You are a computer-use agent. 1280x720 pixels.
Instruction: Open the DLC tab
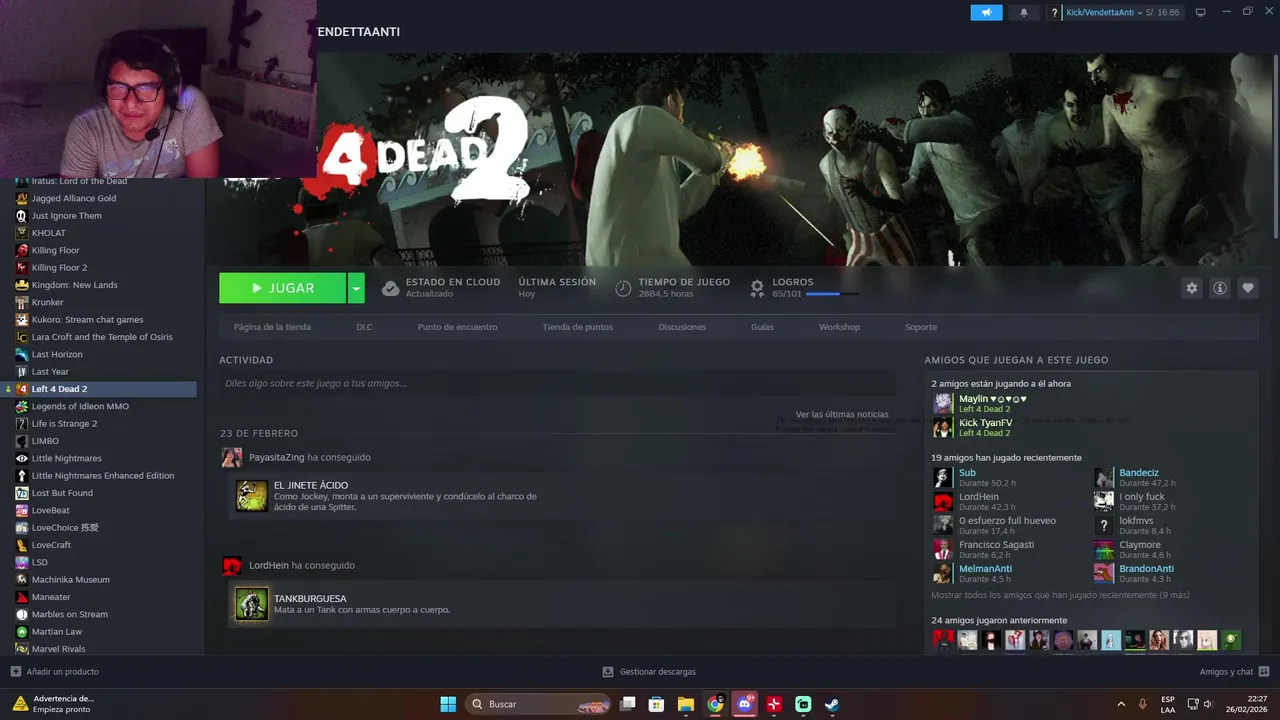point(364,327)
